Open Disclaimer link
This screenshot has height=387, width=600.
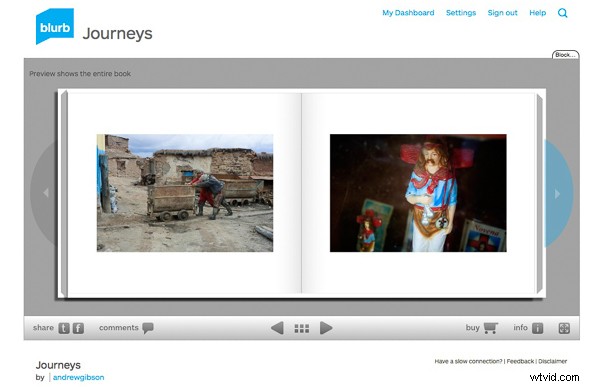[x=553, y=361]
